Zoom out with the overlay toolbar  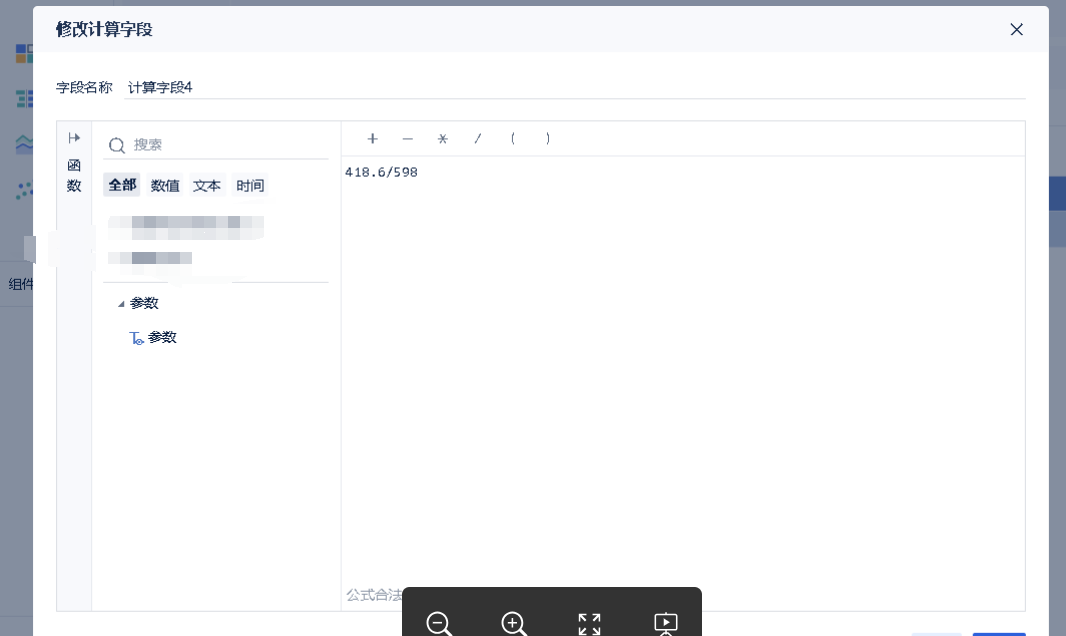439,623
